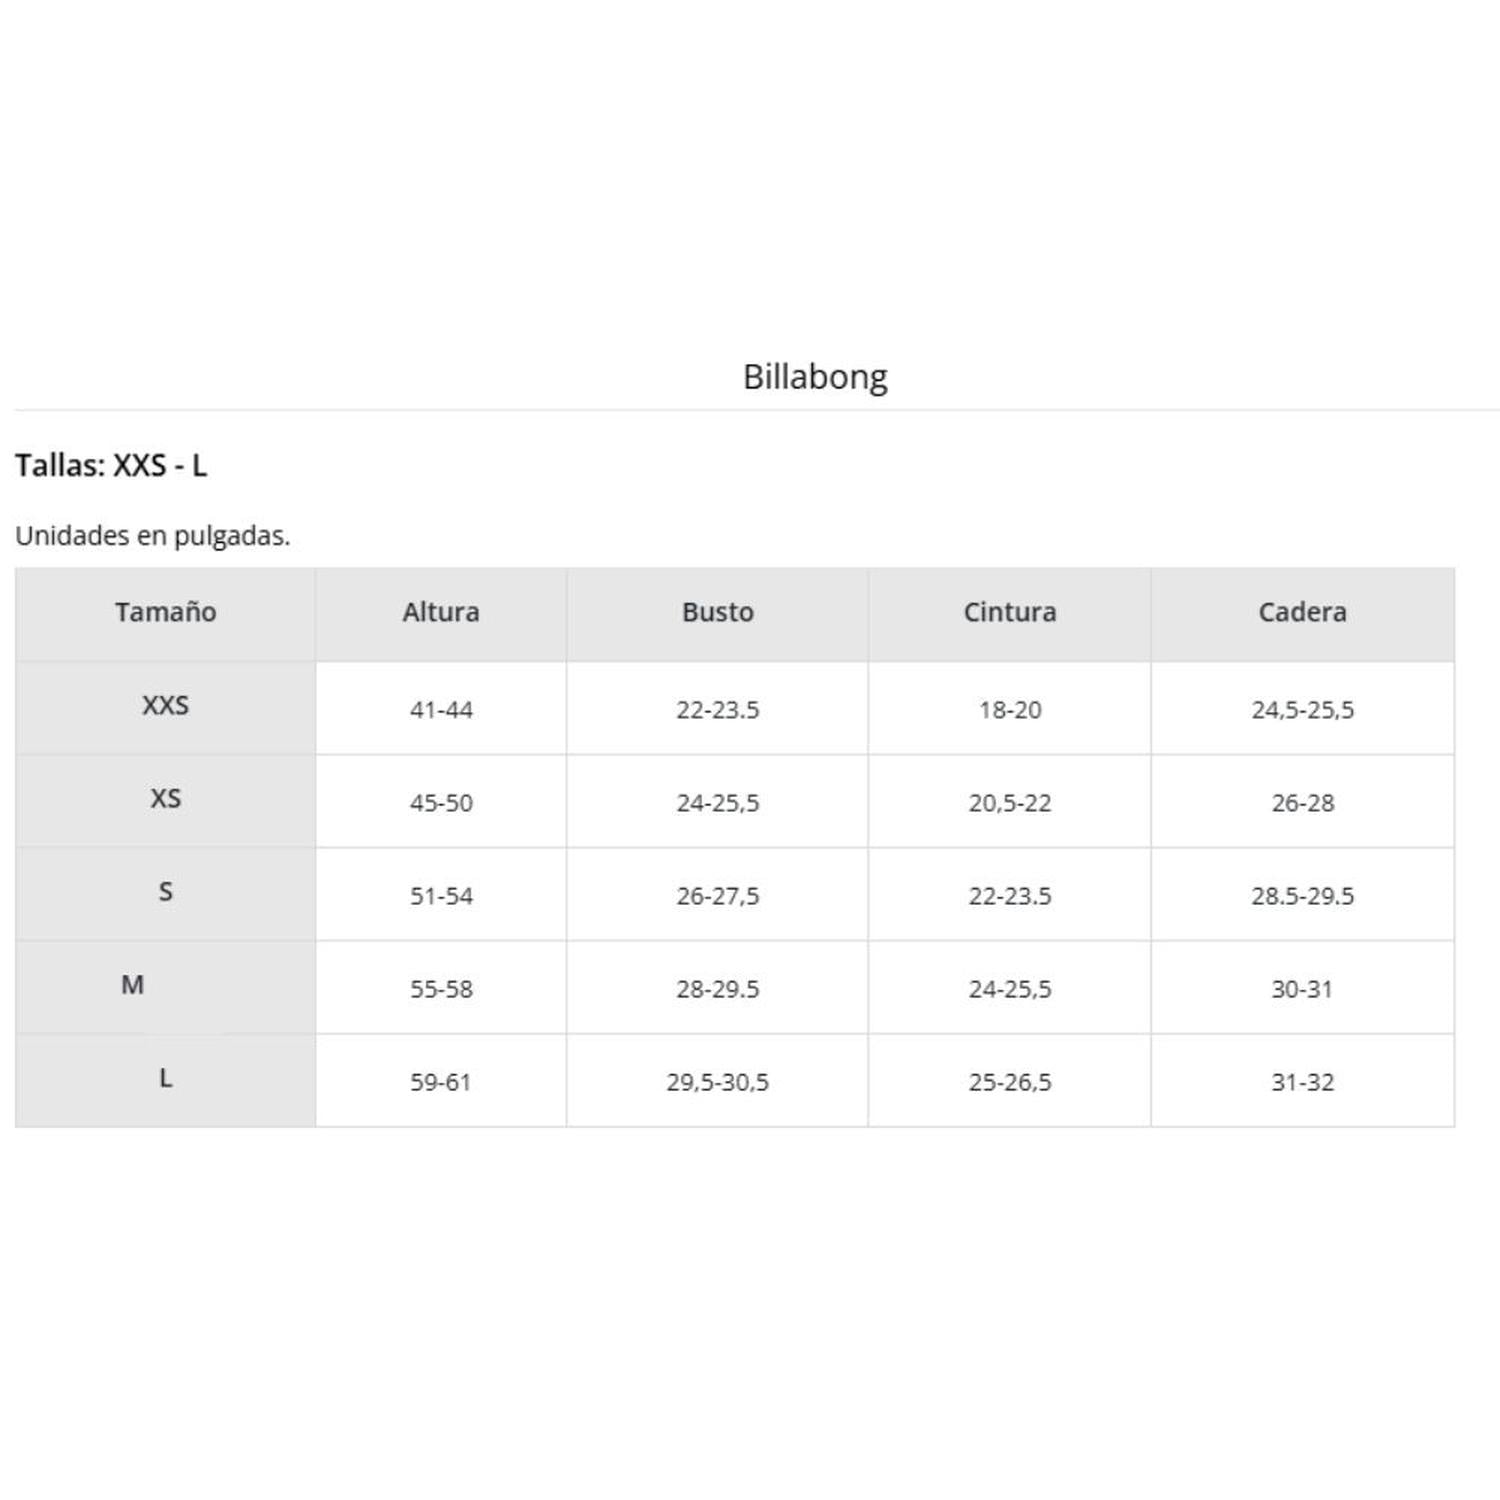This screenshot has height=1500, width=1500.
Task: Select the Busto column header
Action: click(x=718, y=612)
